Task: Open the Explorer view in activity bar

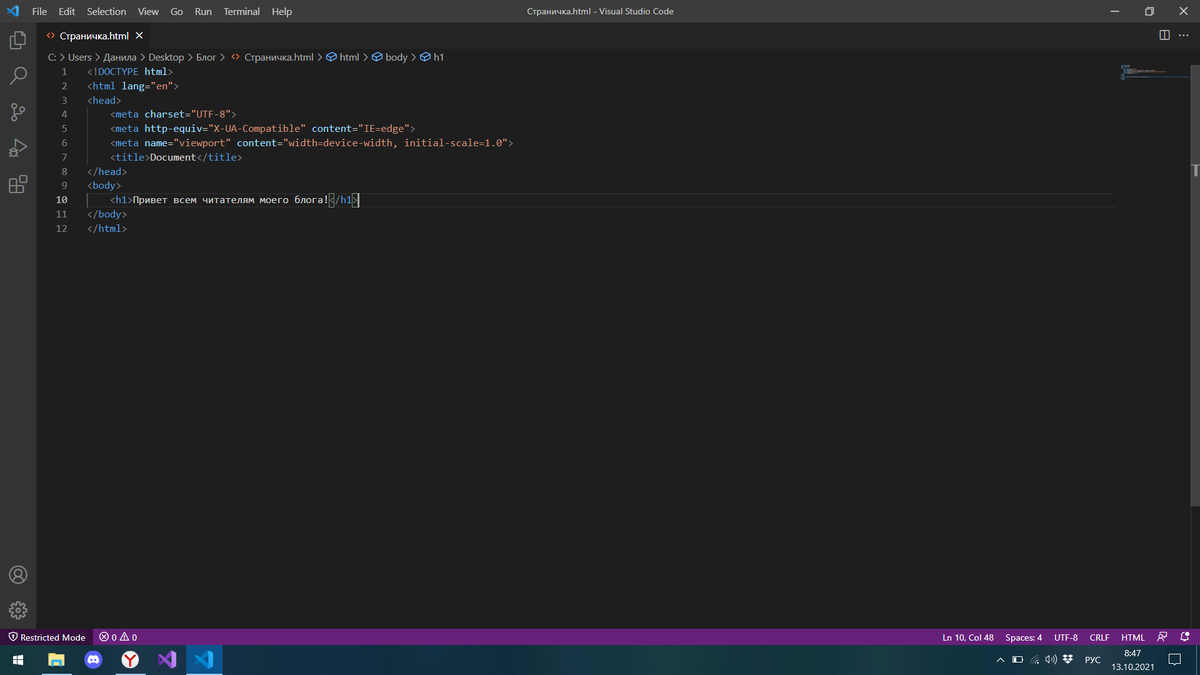Action: pos(18,40)
